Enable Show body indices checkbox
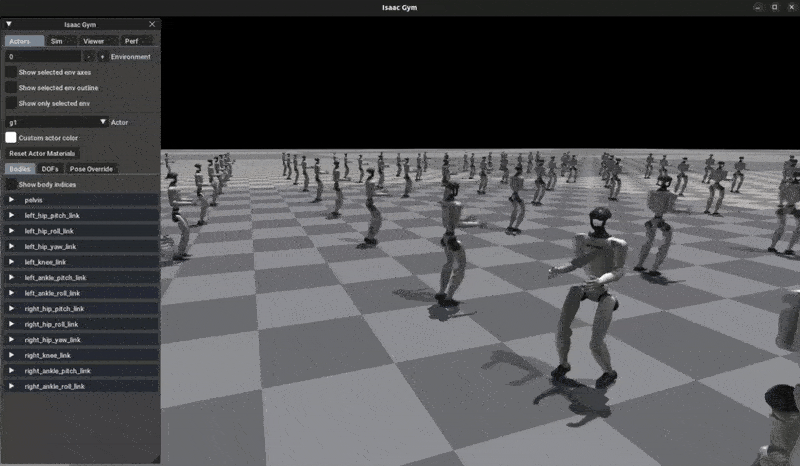This screenshot has width=800, height=466. (x=11, y=184)
